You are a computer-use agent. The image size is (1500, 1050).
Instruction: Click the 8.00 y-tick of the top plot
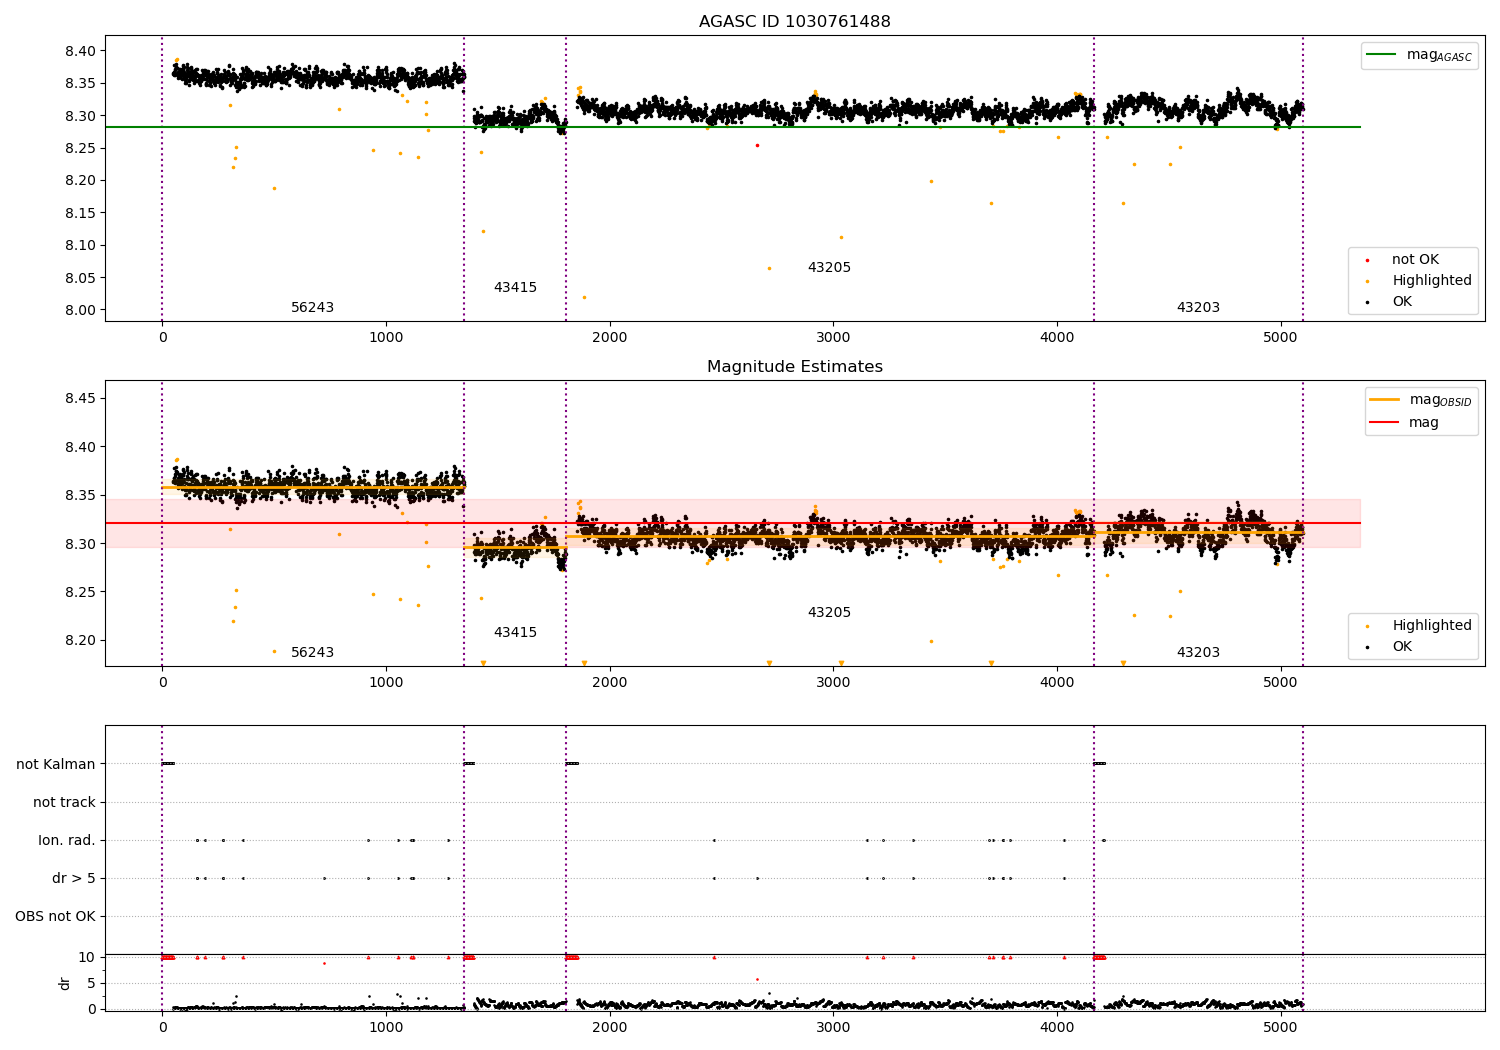(79, 310)
